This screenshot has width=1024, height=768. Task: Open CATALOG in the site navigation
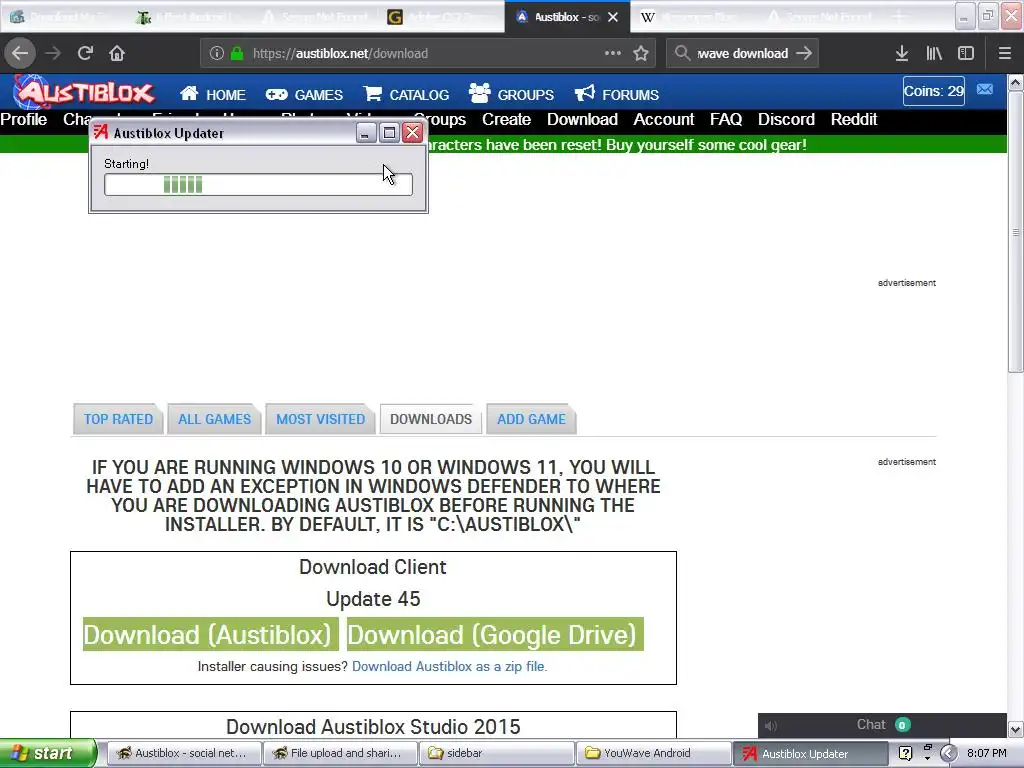406,94
